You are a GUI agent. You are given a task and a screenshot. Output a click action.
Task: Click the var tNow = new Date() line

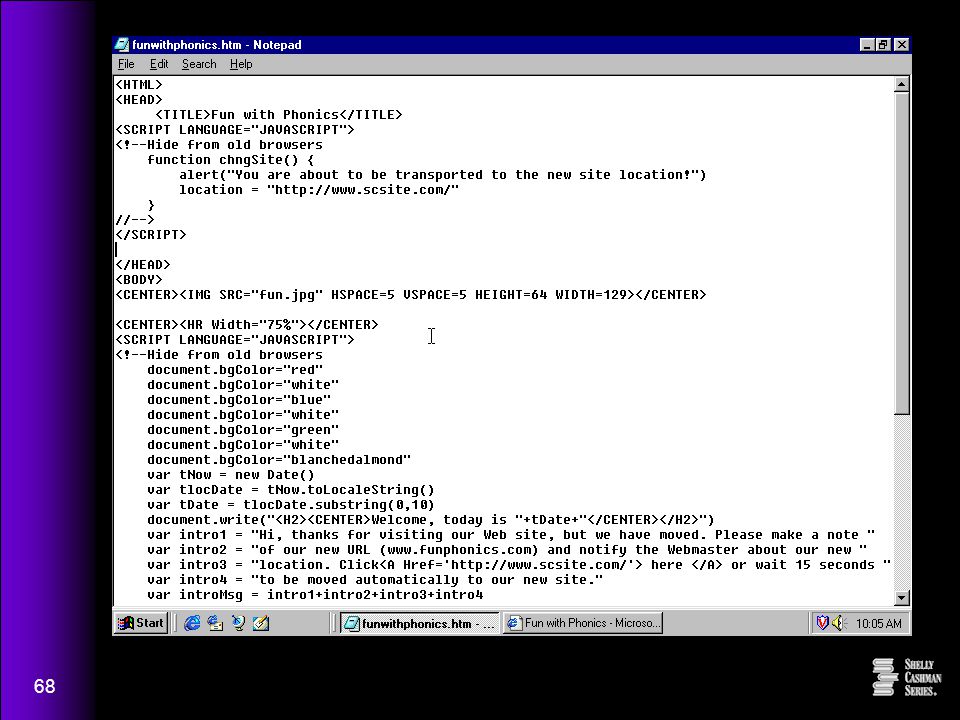230,474
